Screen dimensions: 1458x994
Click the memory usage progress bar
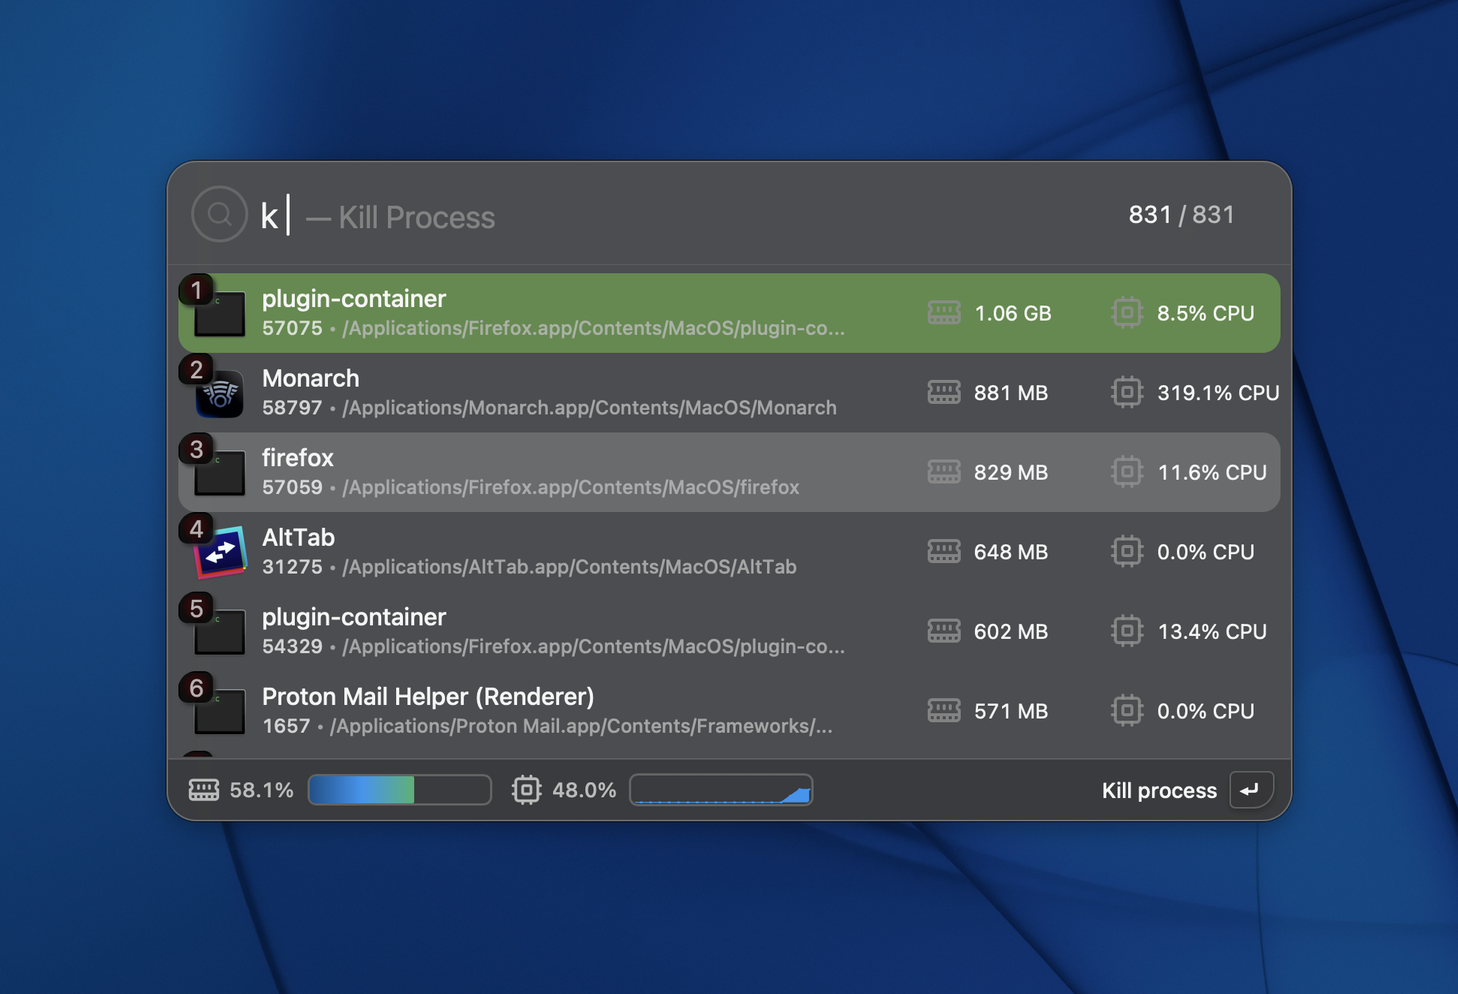click(400, 790)
